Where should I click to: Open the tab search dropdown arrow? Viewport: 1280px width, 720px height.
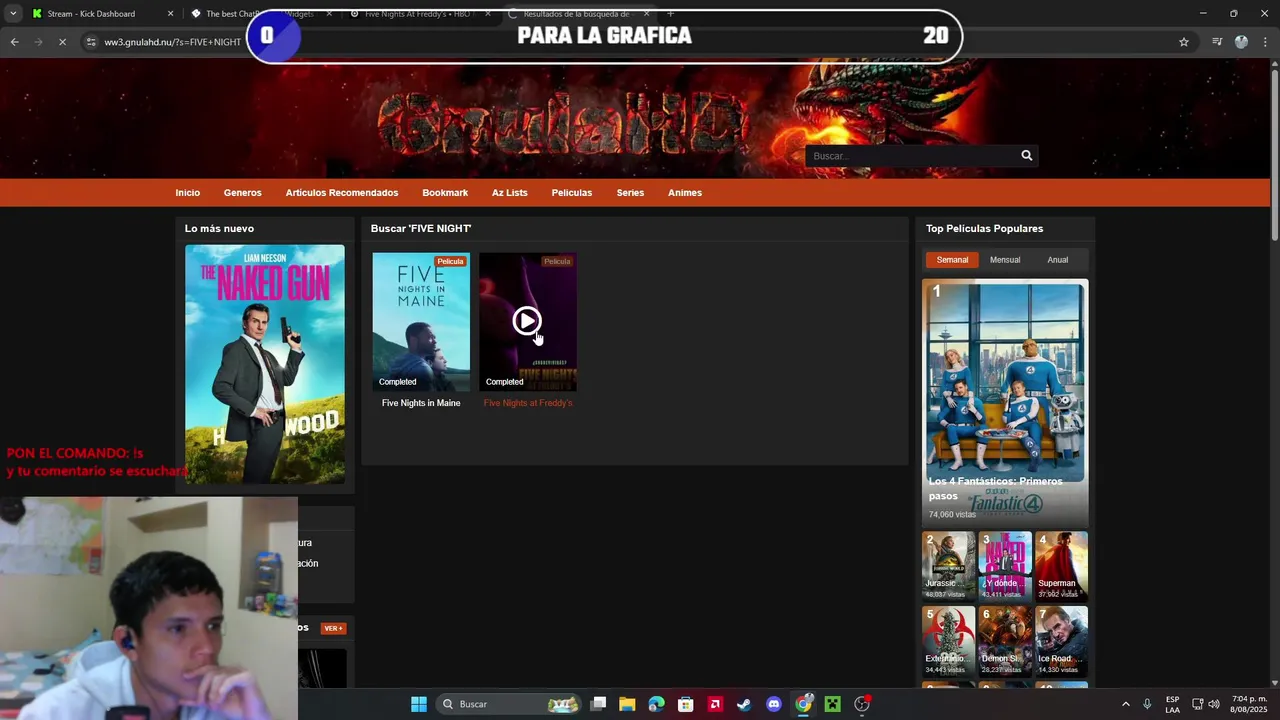pos(13,14)
